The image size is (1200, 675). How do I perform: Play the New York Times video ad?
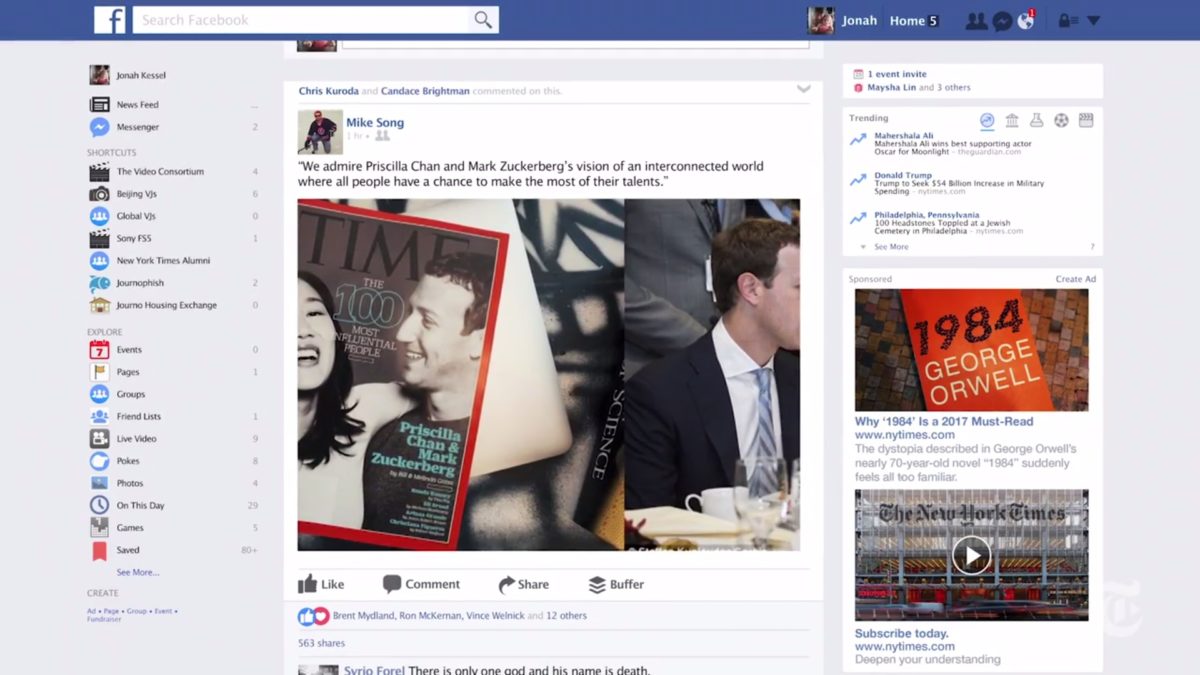point(971,555)
